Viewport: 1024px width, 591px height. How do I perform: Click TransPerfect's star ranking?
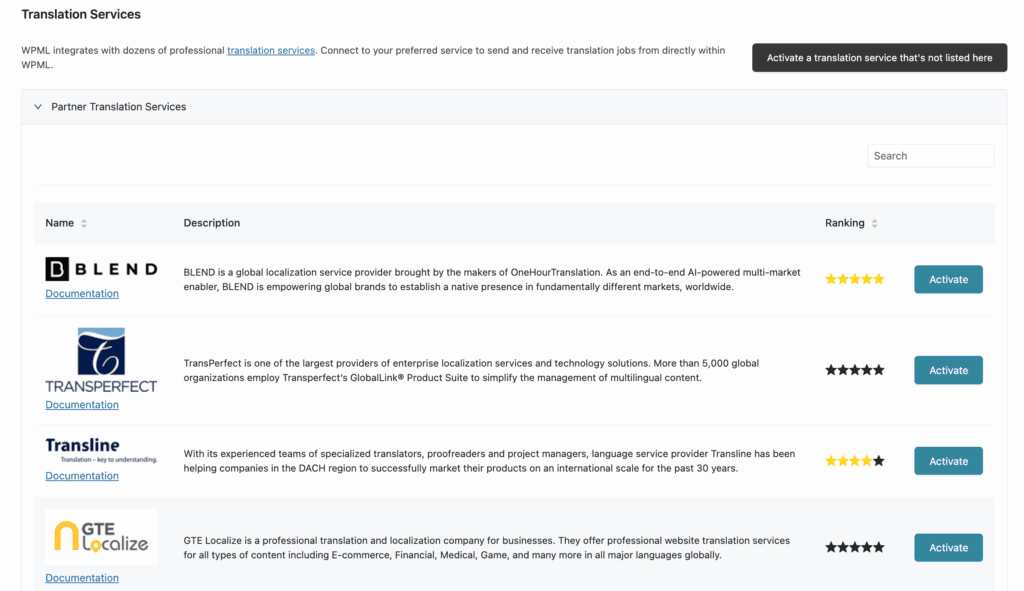click(854, 370)
